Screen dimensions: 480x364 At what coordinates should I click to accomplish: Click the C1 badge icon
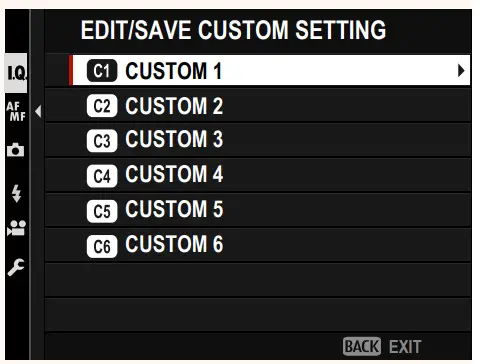point(102,71)
